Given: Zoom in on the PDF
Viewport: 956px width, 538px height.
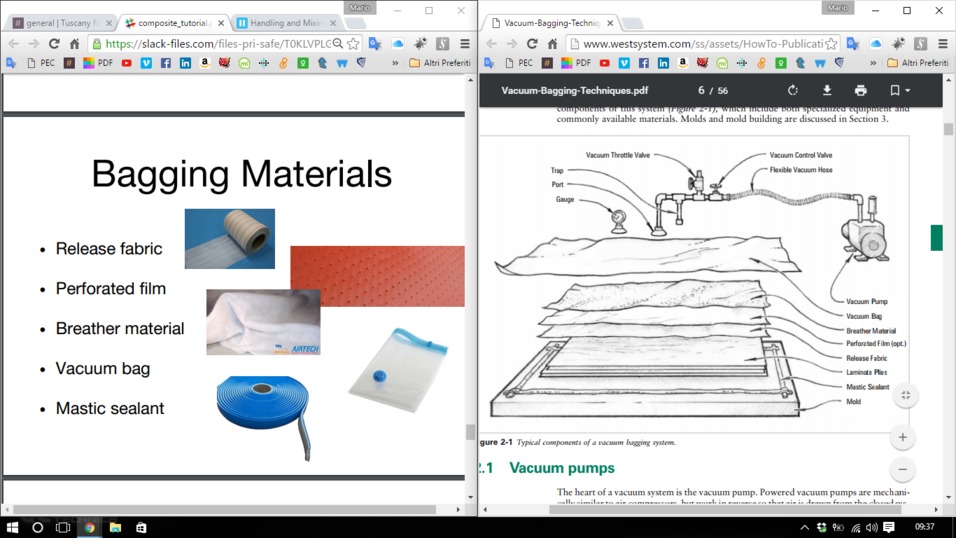Looking at the screenshot, I should pos(902,437).
